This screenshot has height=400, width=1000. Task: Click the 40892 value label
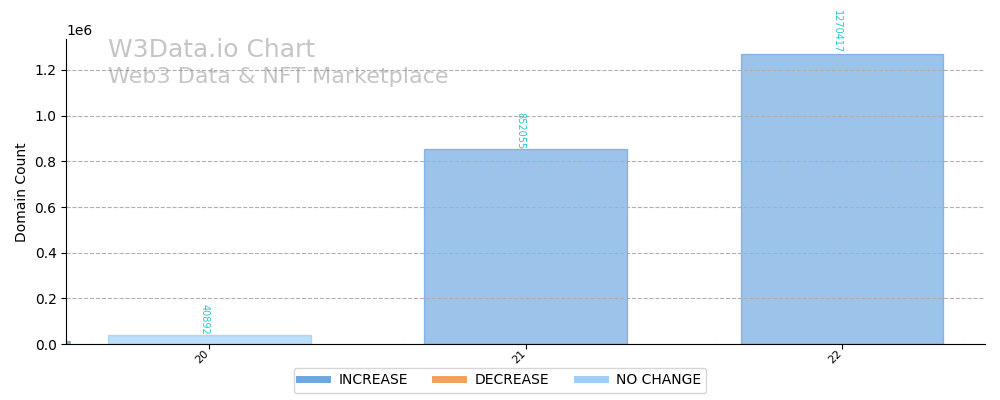coord(205,320)
